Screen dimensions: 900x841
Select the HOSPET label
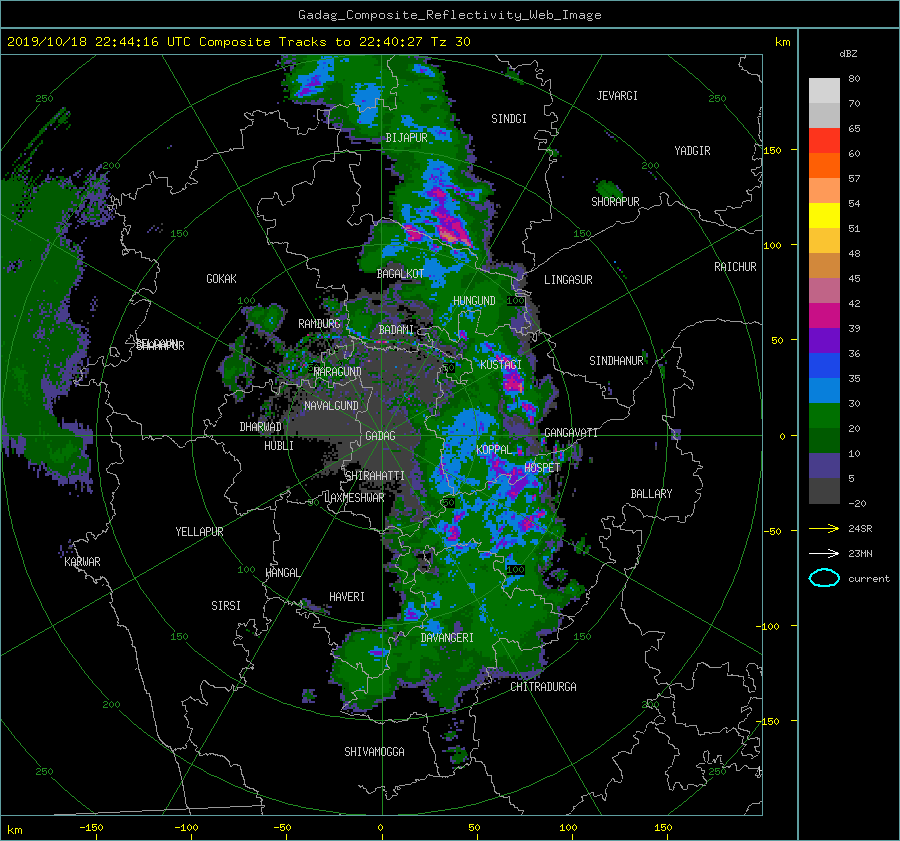[x=542, y=468]
